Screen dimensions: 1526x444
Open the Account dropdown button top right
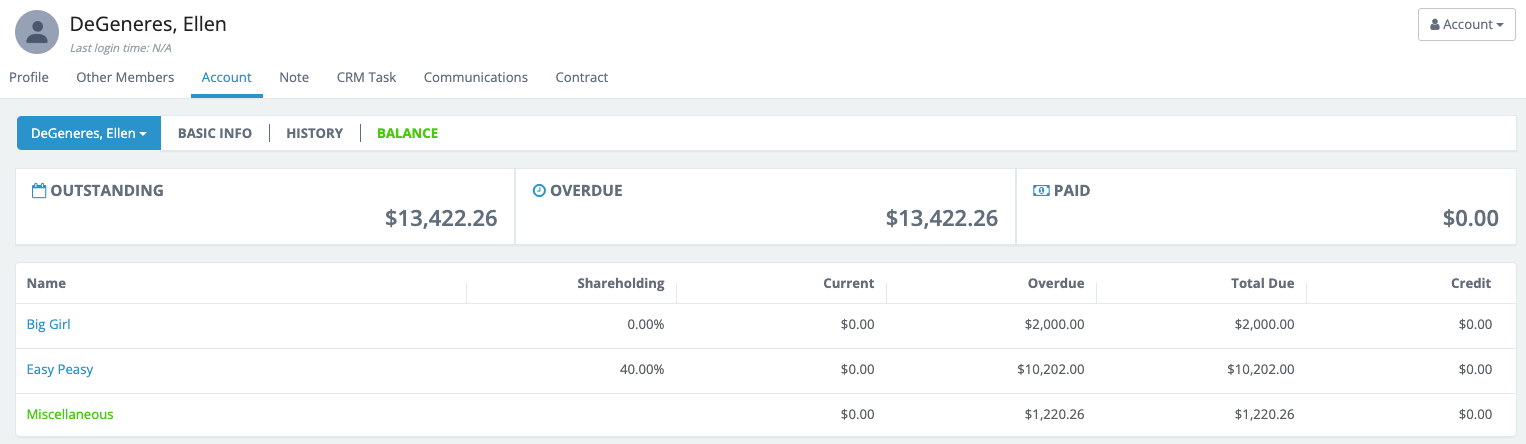click(1466, 25)
